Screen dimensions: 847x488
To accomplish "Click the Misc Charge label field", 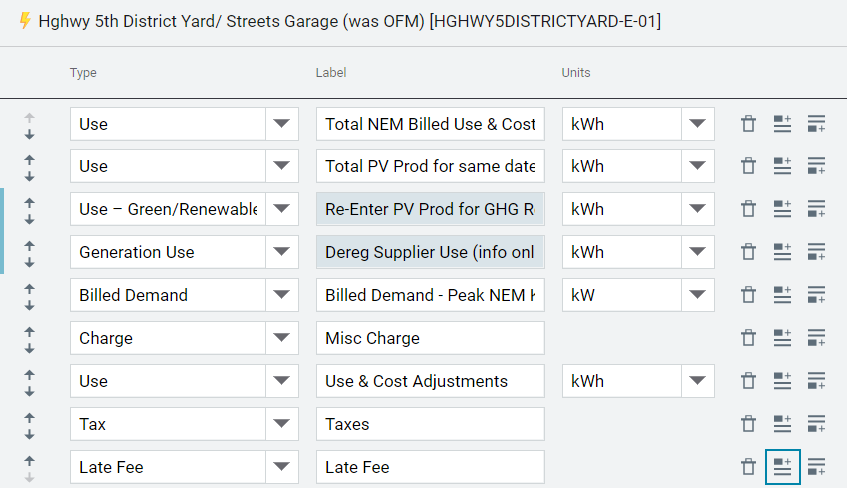I will coord(430,338).
